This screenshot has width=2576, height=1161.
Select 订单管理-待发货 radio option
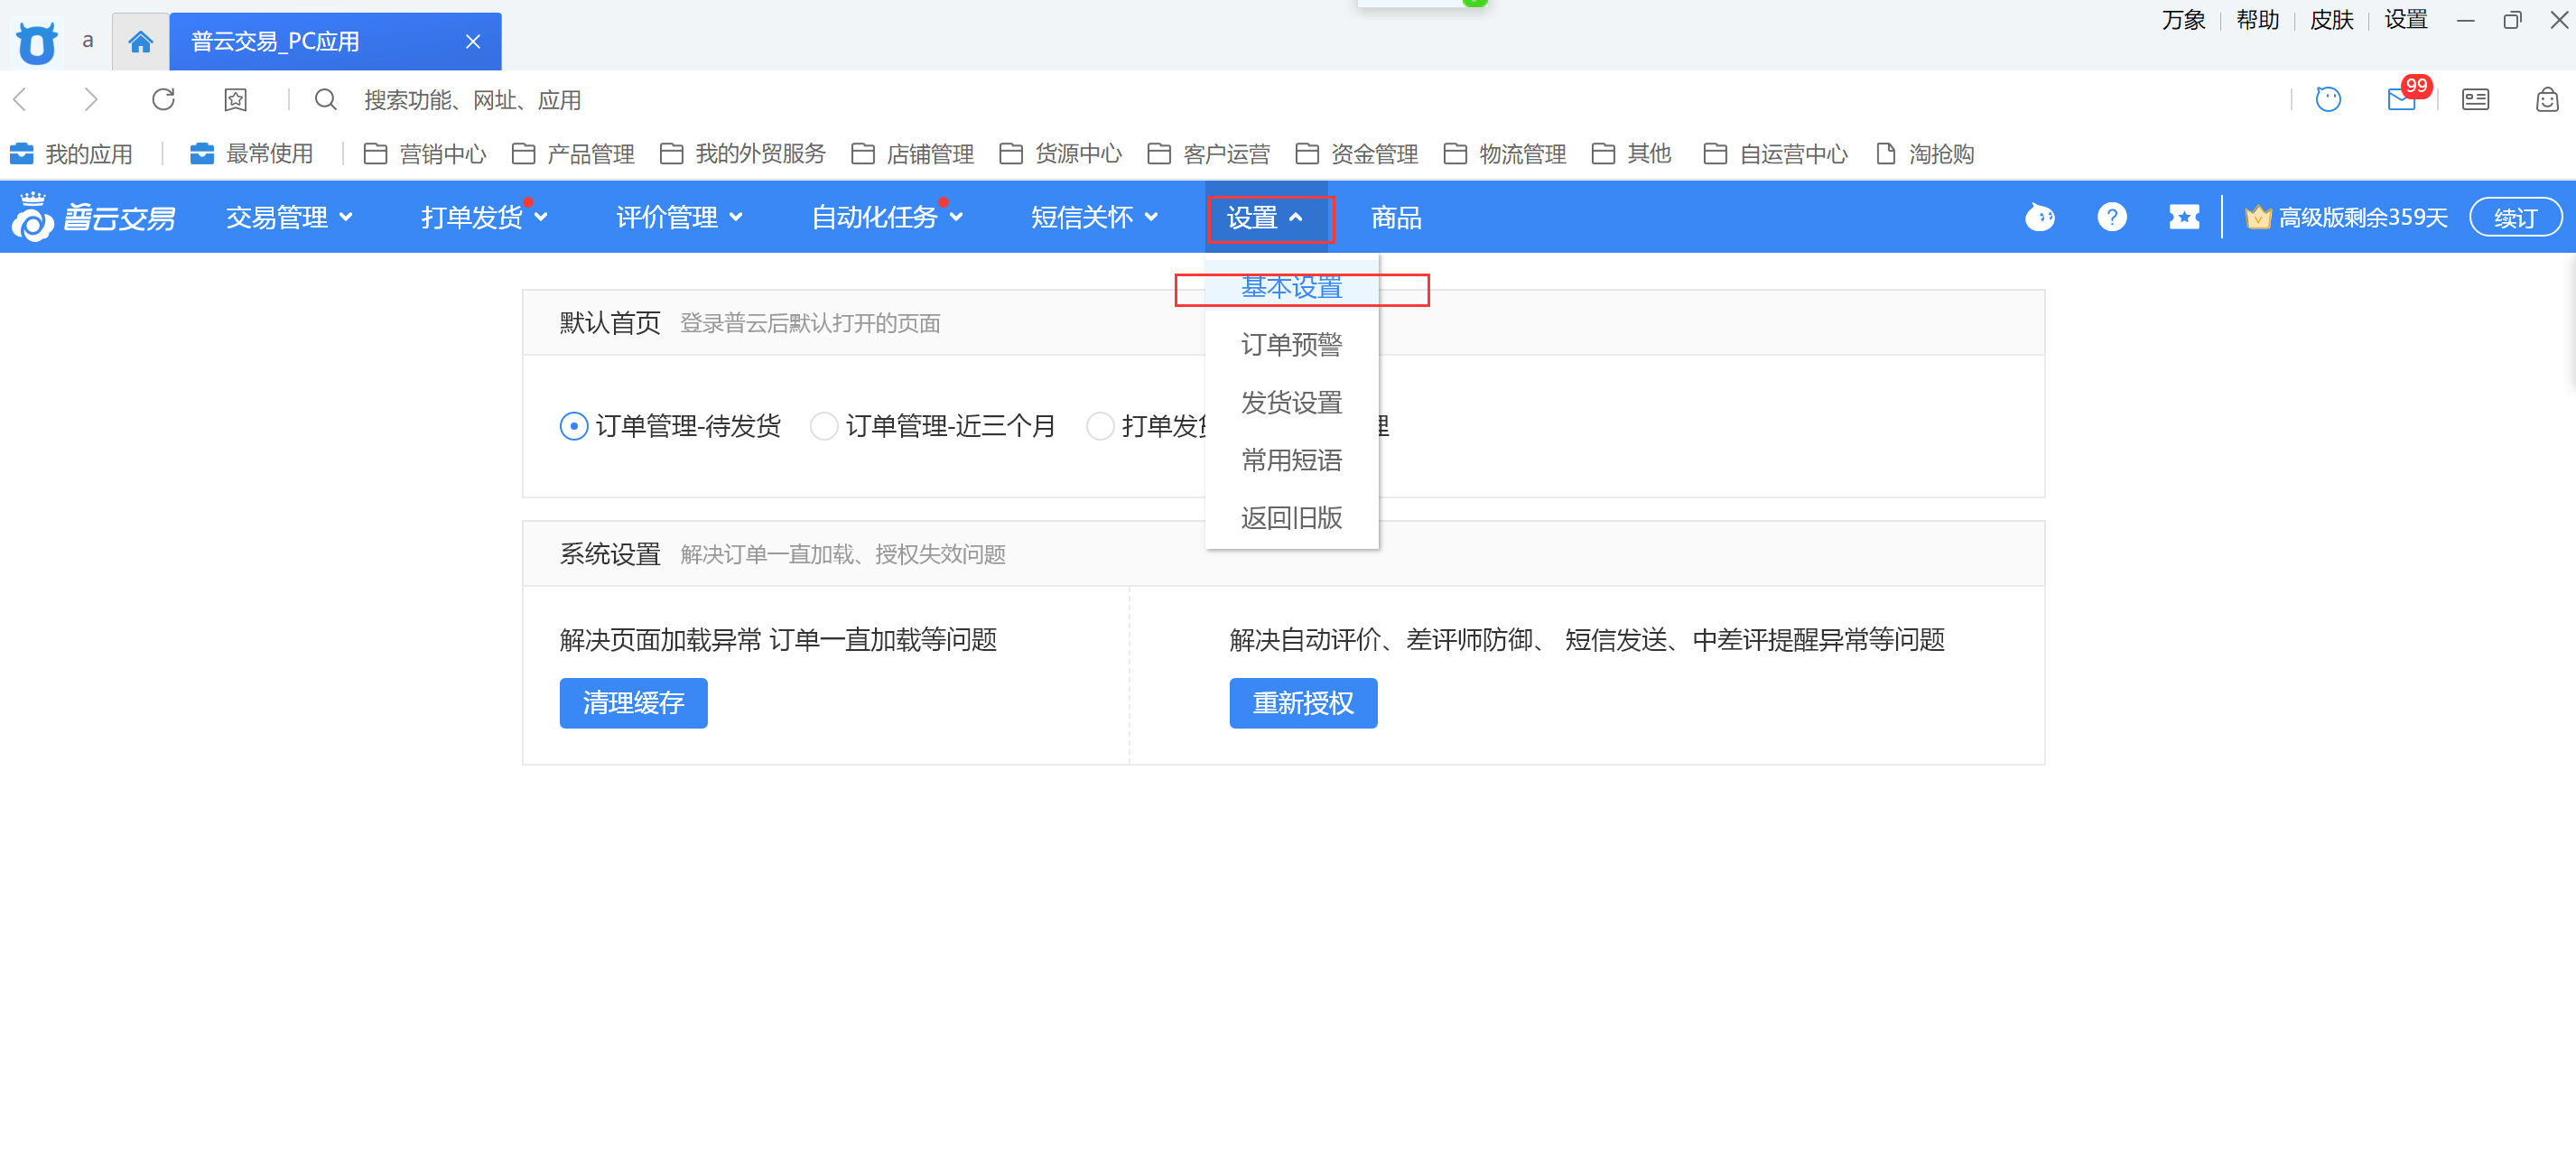pyautogui.click(x=573, y=426)
